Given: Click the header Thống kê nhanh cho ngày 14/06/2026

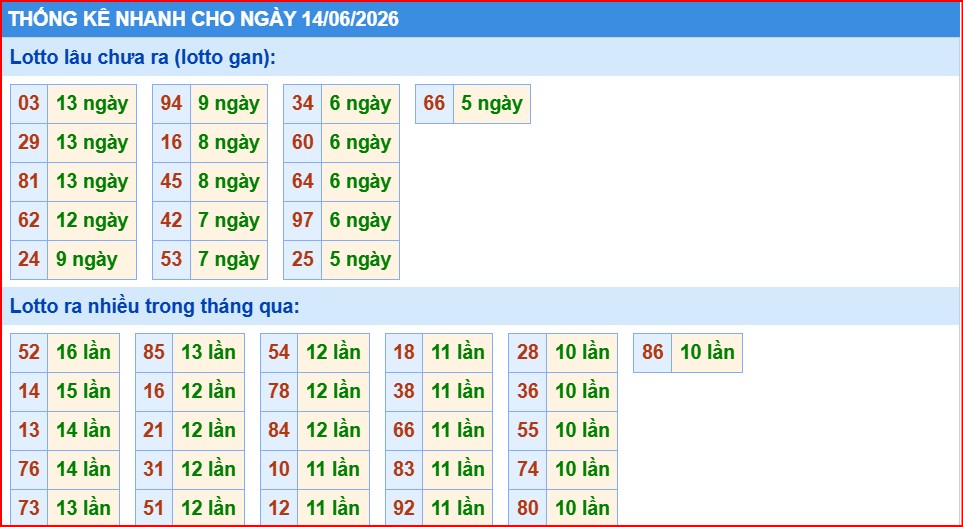Looking at the screenshot, I should pyautogui.click(x=203, y=19).
